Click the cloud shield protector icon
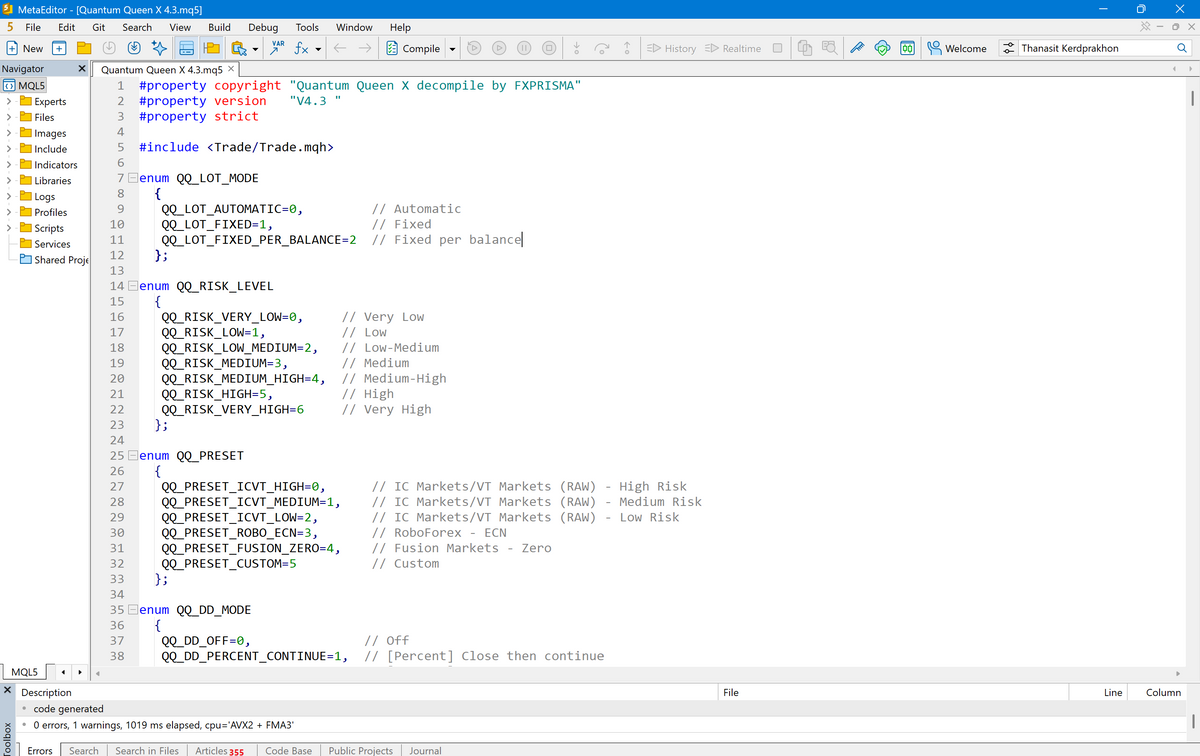This screenshot has height=756, width=1200. 882,48
